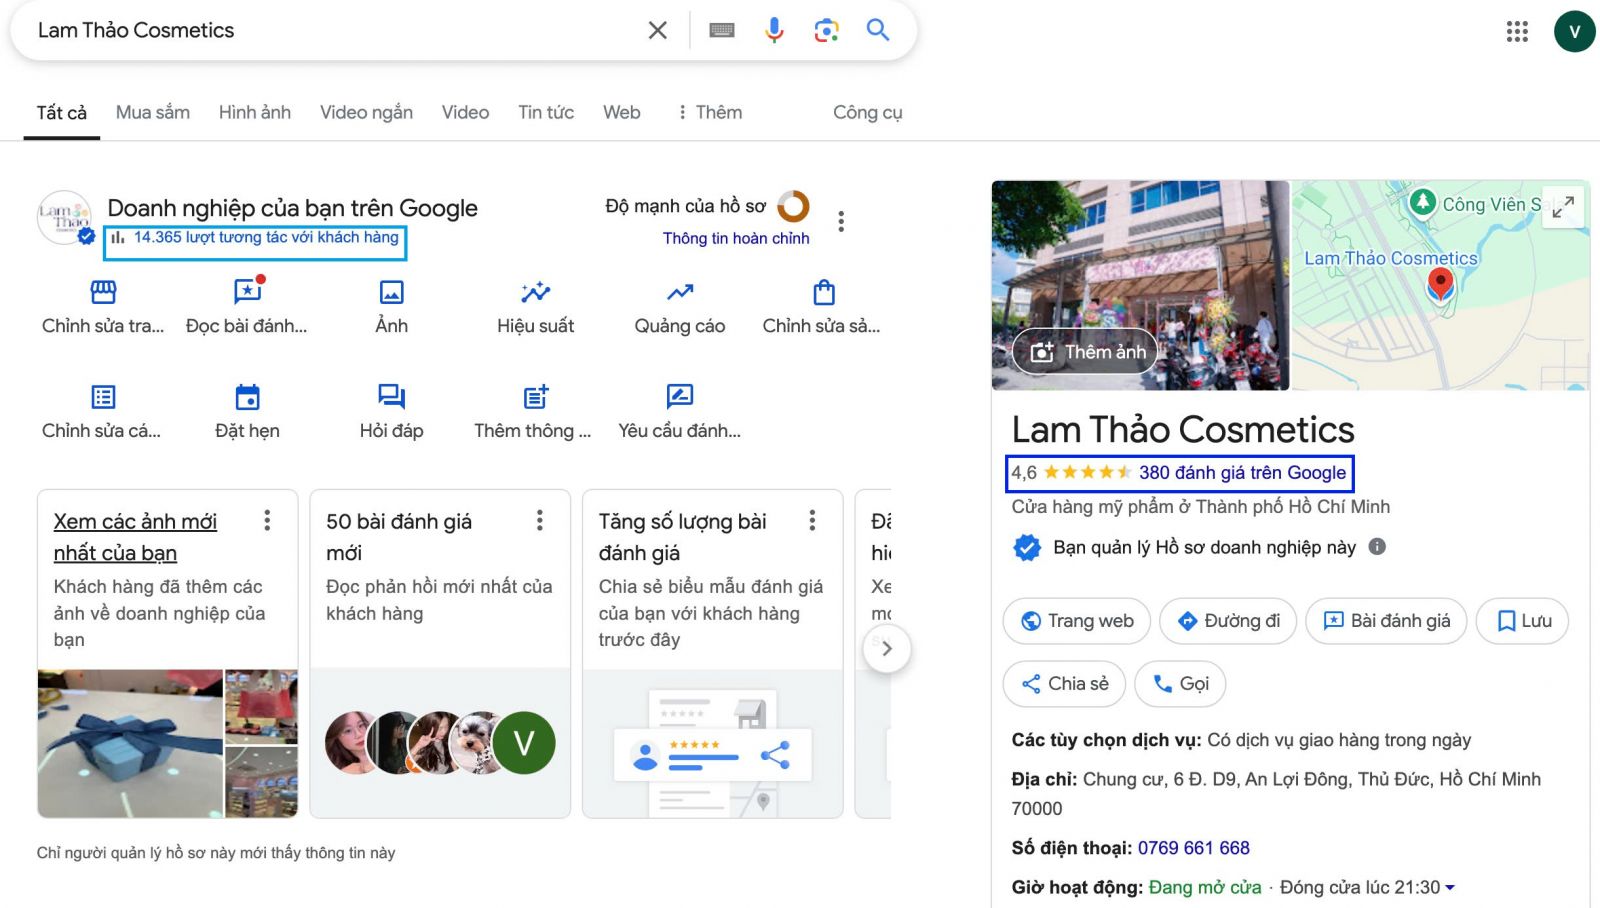The height and width of the screenshot is (908, 1600).
Task: Save the place with Lưu button
Action: 1523,621
